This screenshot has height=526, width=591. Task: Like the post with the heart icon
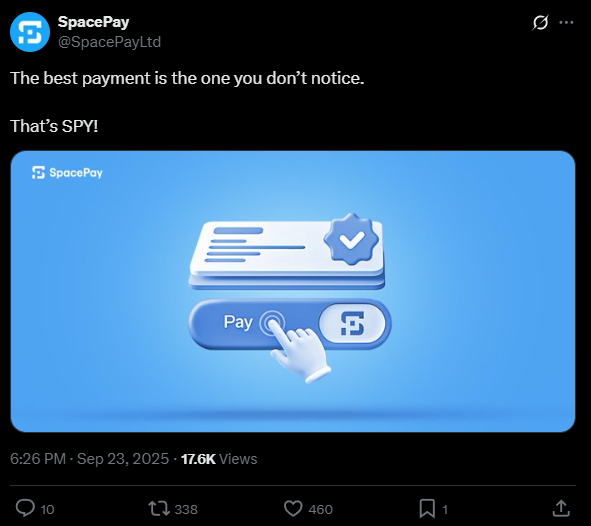pyautogui.click(x=293, y=508)
